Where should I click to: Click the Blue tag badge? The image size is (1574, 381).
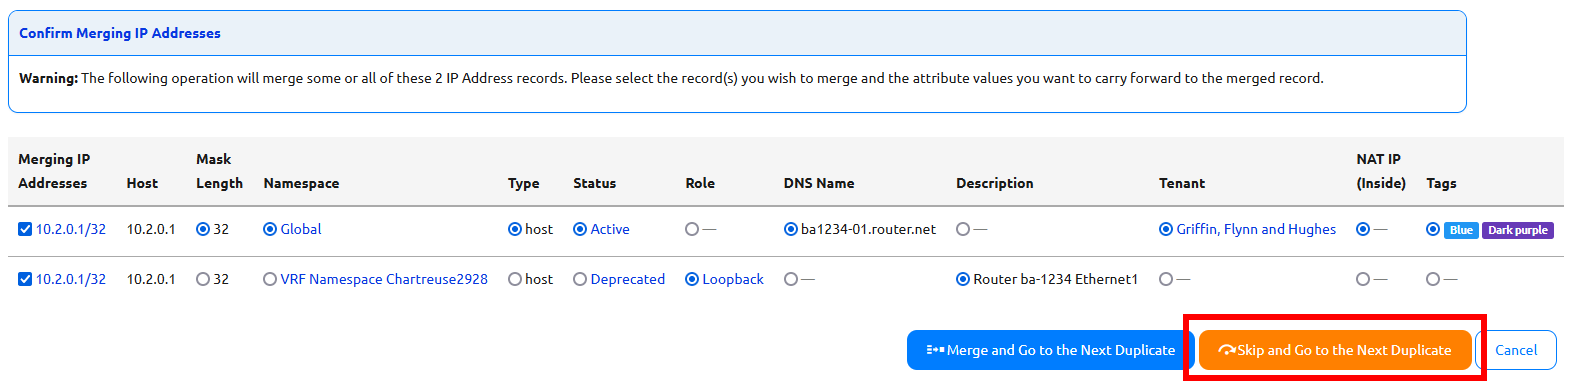(1461, 230)
